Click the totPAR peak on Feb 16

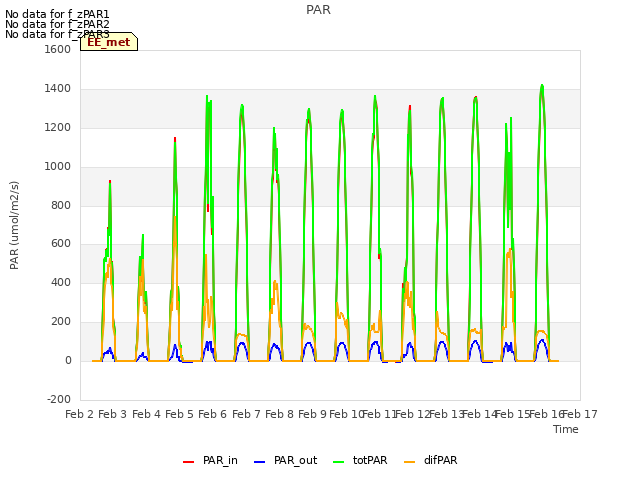tap(542, 87)
